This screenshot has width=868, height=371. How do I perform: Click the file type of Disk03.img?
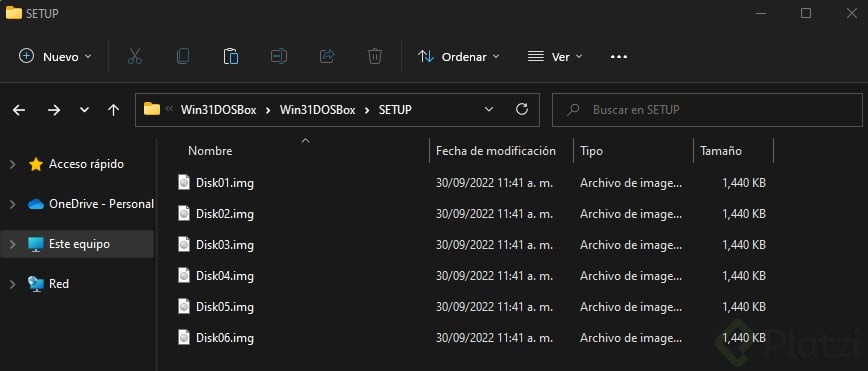[x=631, y=245]
